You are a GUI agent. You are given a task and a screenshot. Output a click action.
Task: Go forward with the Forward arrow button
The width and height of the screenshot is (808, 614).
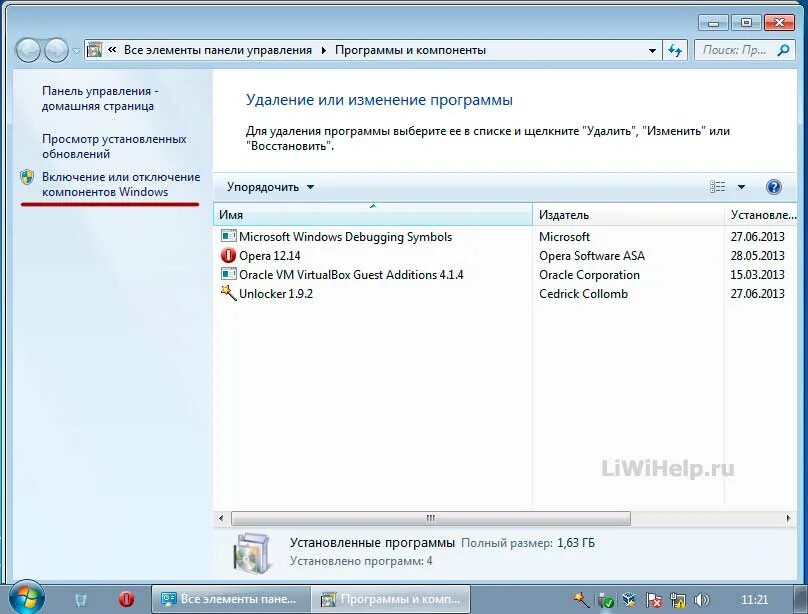pos(56,50)
